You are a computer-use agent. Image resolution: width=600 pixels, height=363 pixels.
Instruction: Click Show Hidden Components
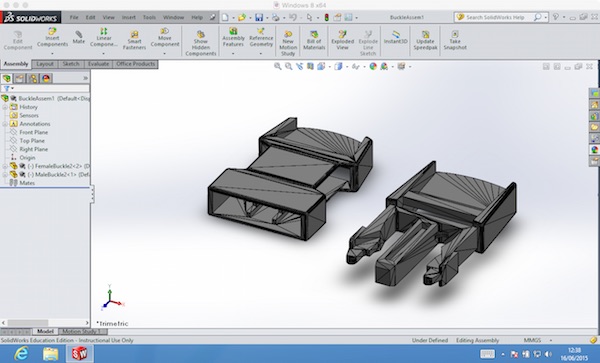(201, 43)
